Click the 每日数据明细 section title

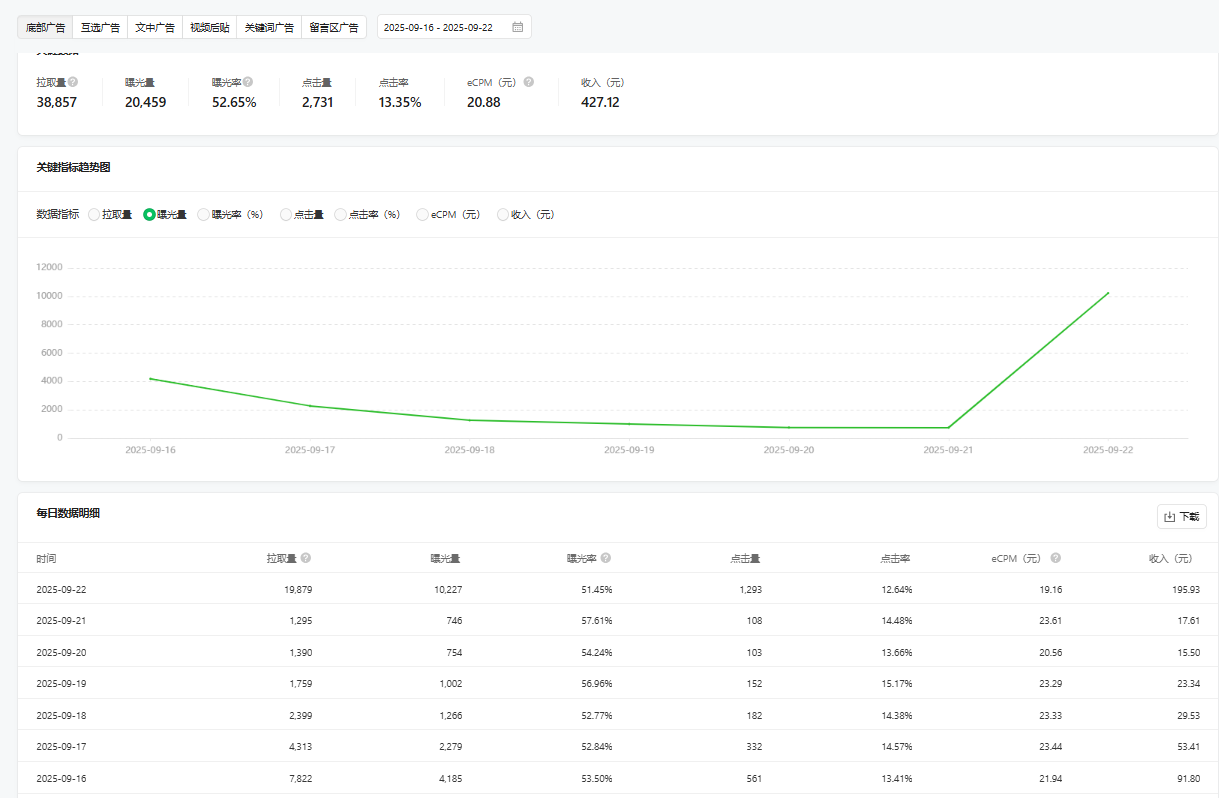(x=68, y=513)
